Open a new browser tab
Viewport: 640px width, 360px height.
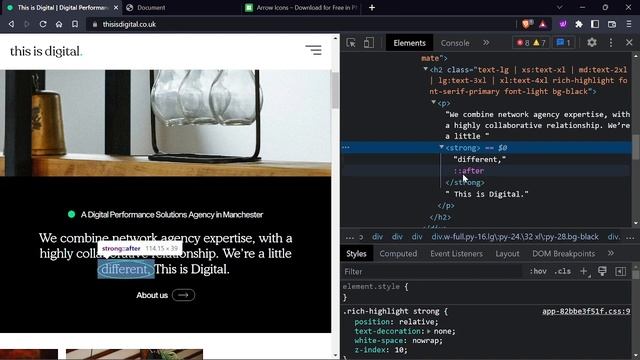(372, 8)
